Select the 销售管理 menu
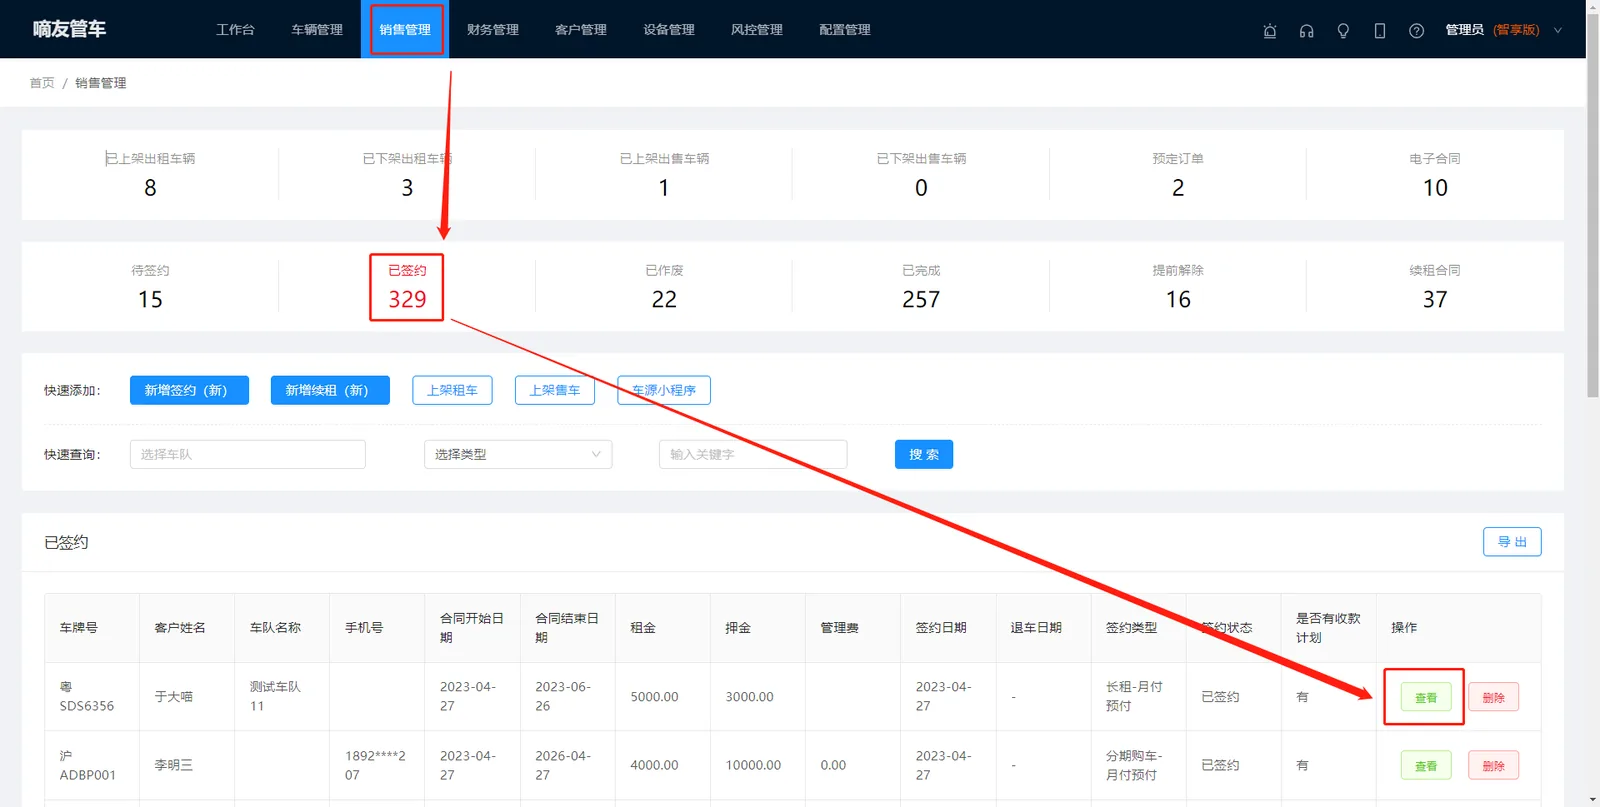 405,30
